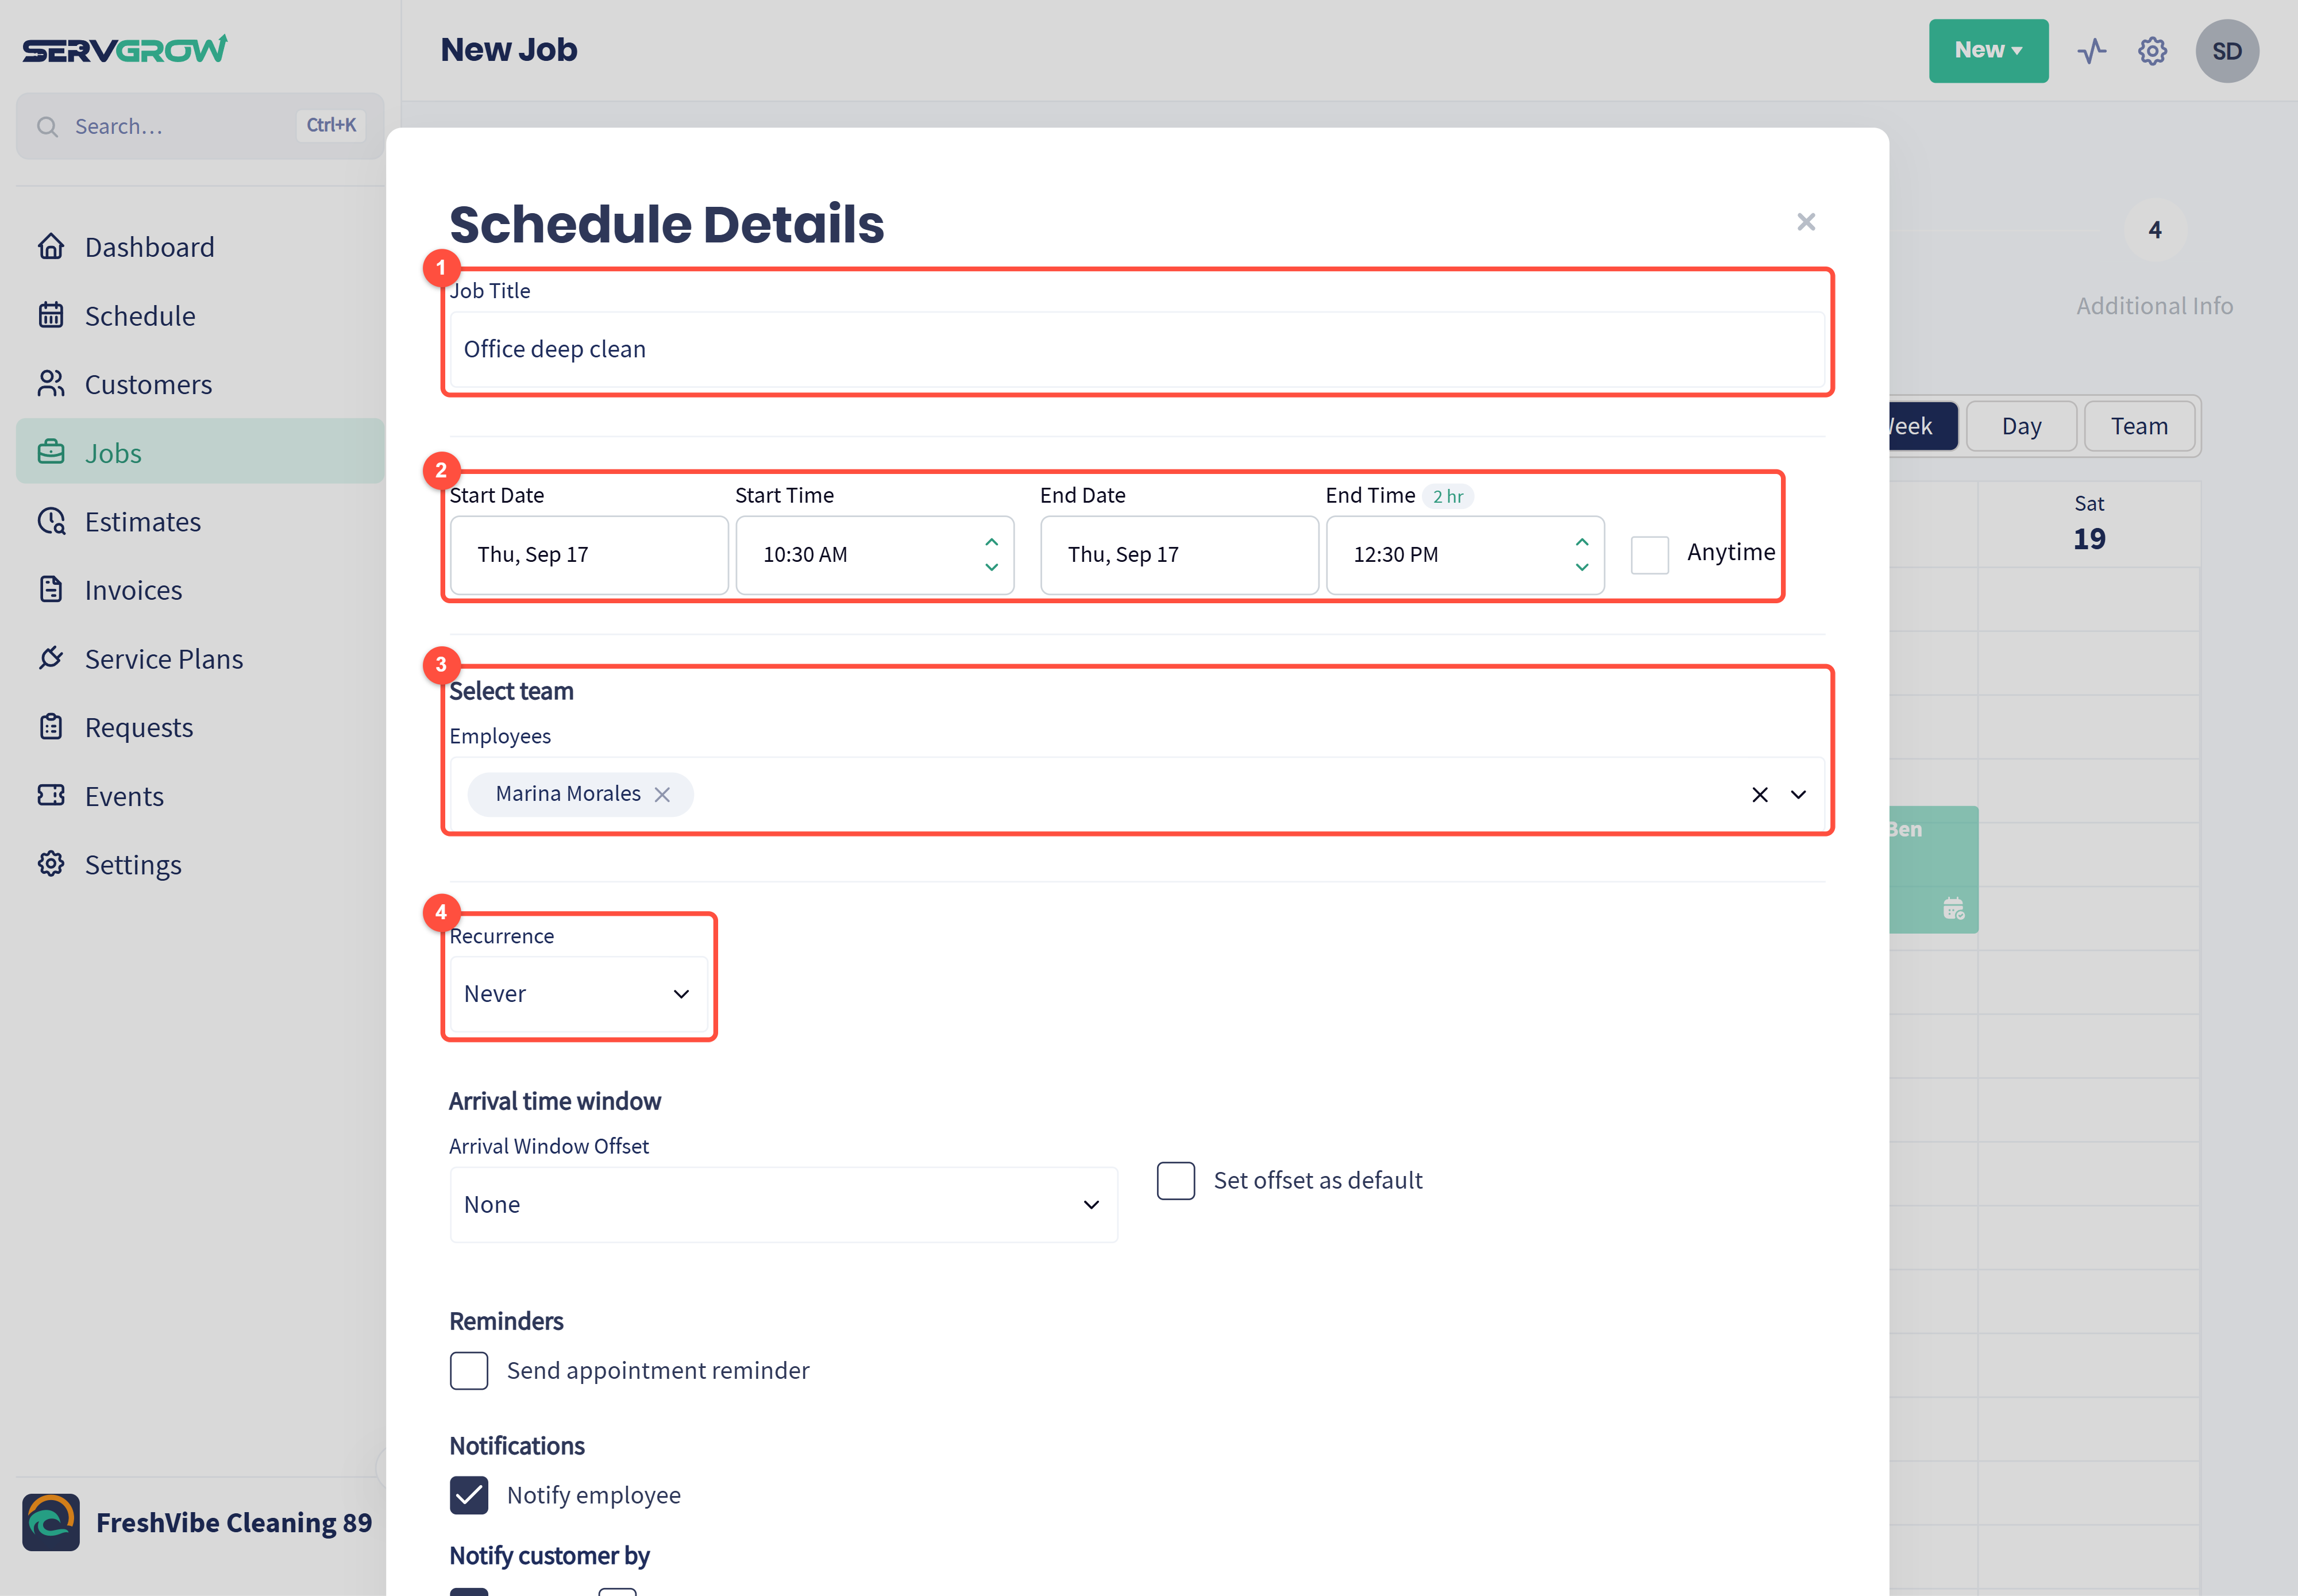This screenshot has width=2298, height=1596.
Task: Check Send appointment reminder
Action: click(469, 1370)
